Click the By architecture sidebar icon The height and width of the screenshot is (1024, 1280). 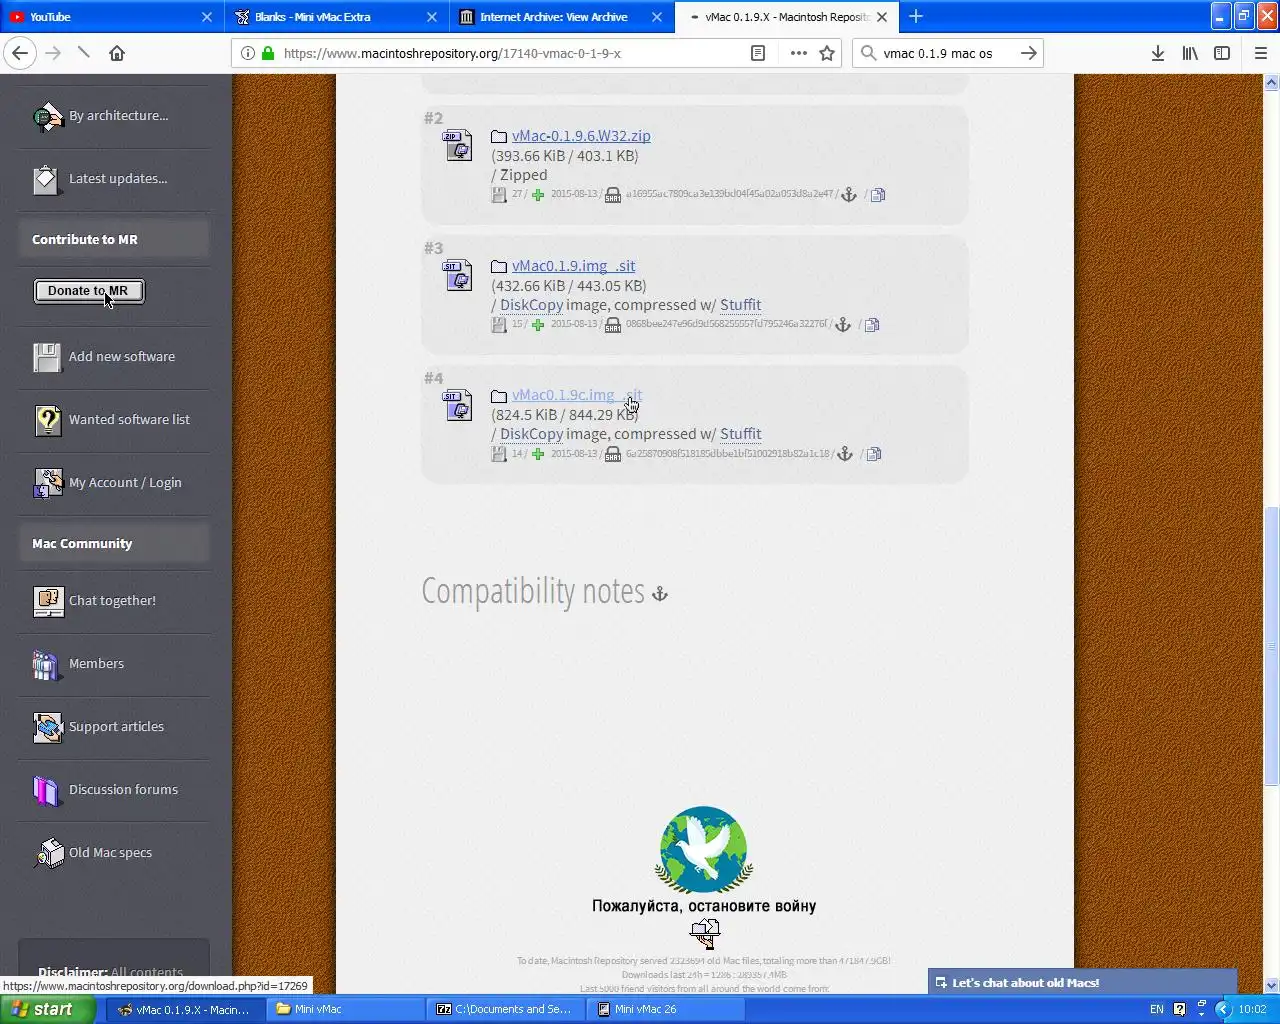point(47,117)
